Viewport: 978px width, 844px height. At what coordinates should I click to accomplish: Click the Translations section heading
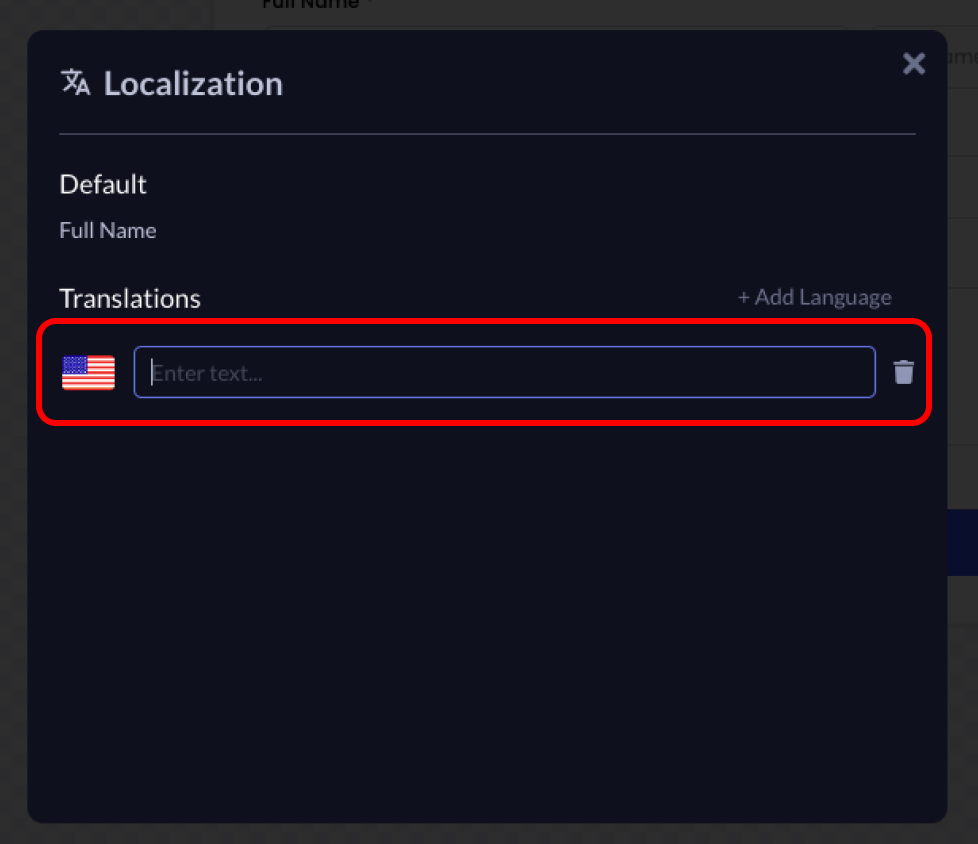(130, 299)
